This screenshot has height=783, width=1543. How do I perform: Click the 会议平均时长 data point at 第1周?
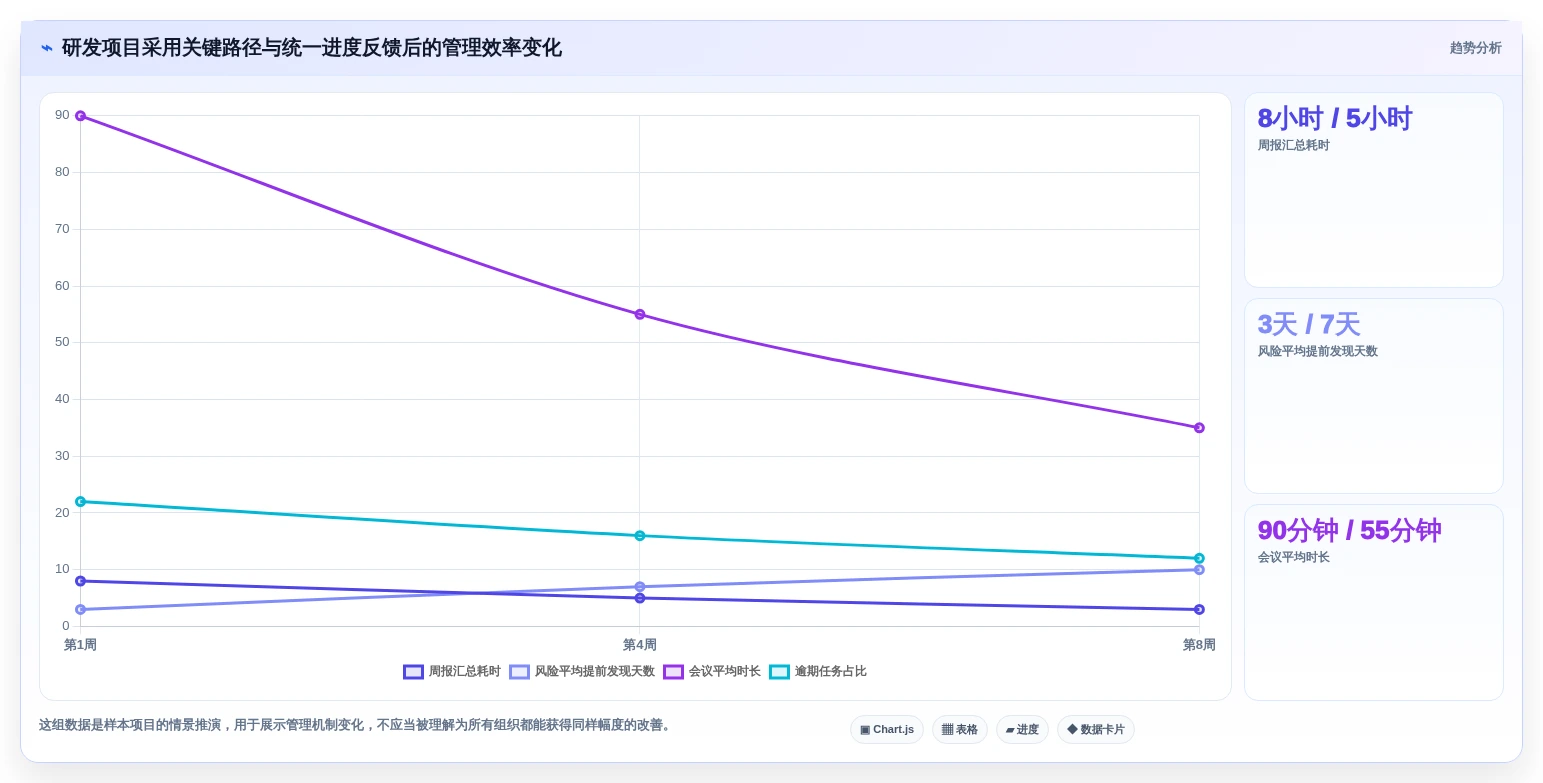[81, 116]
